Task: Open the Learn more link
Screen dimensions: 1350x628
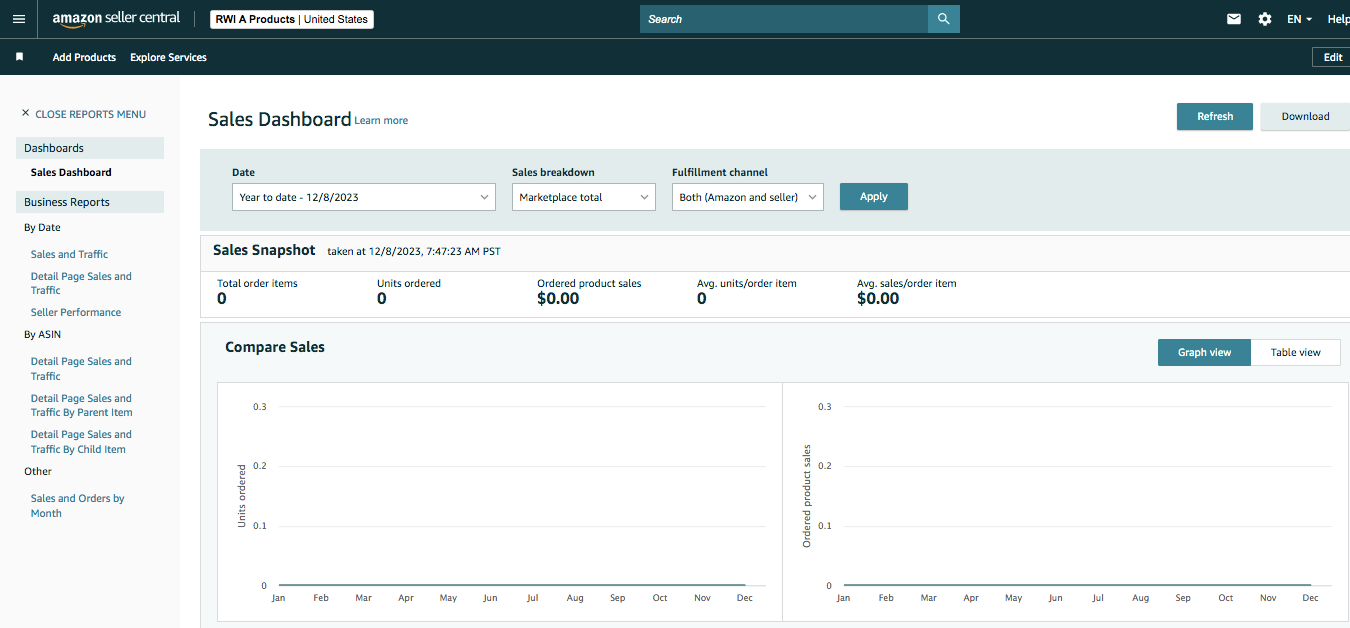Action: [x=381, y=120]
